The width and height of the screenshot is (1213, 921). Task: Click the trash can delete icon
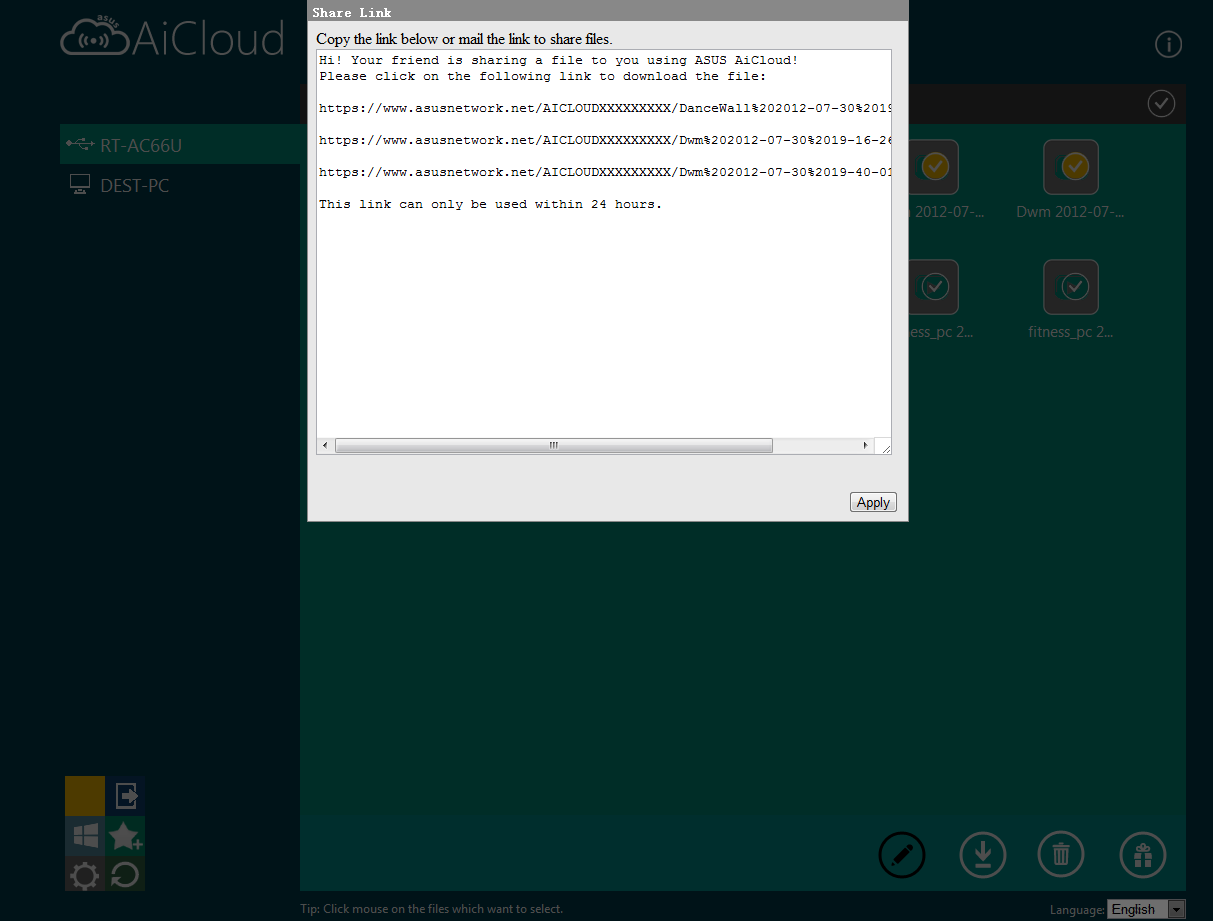(1061, 855)
